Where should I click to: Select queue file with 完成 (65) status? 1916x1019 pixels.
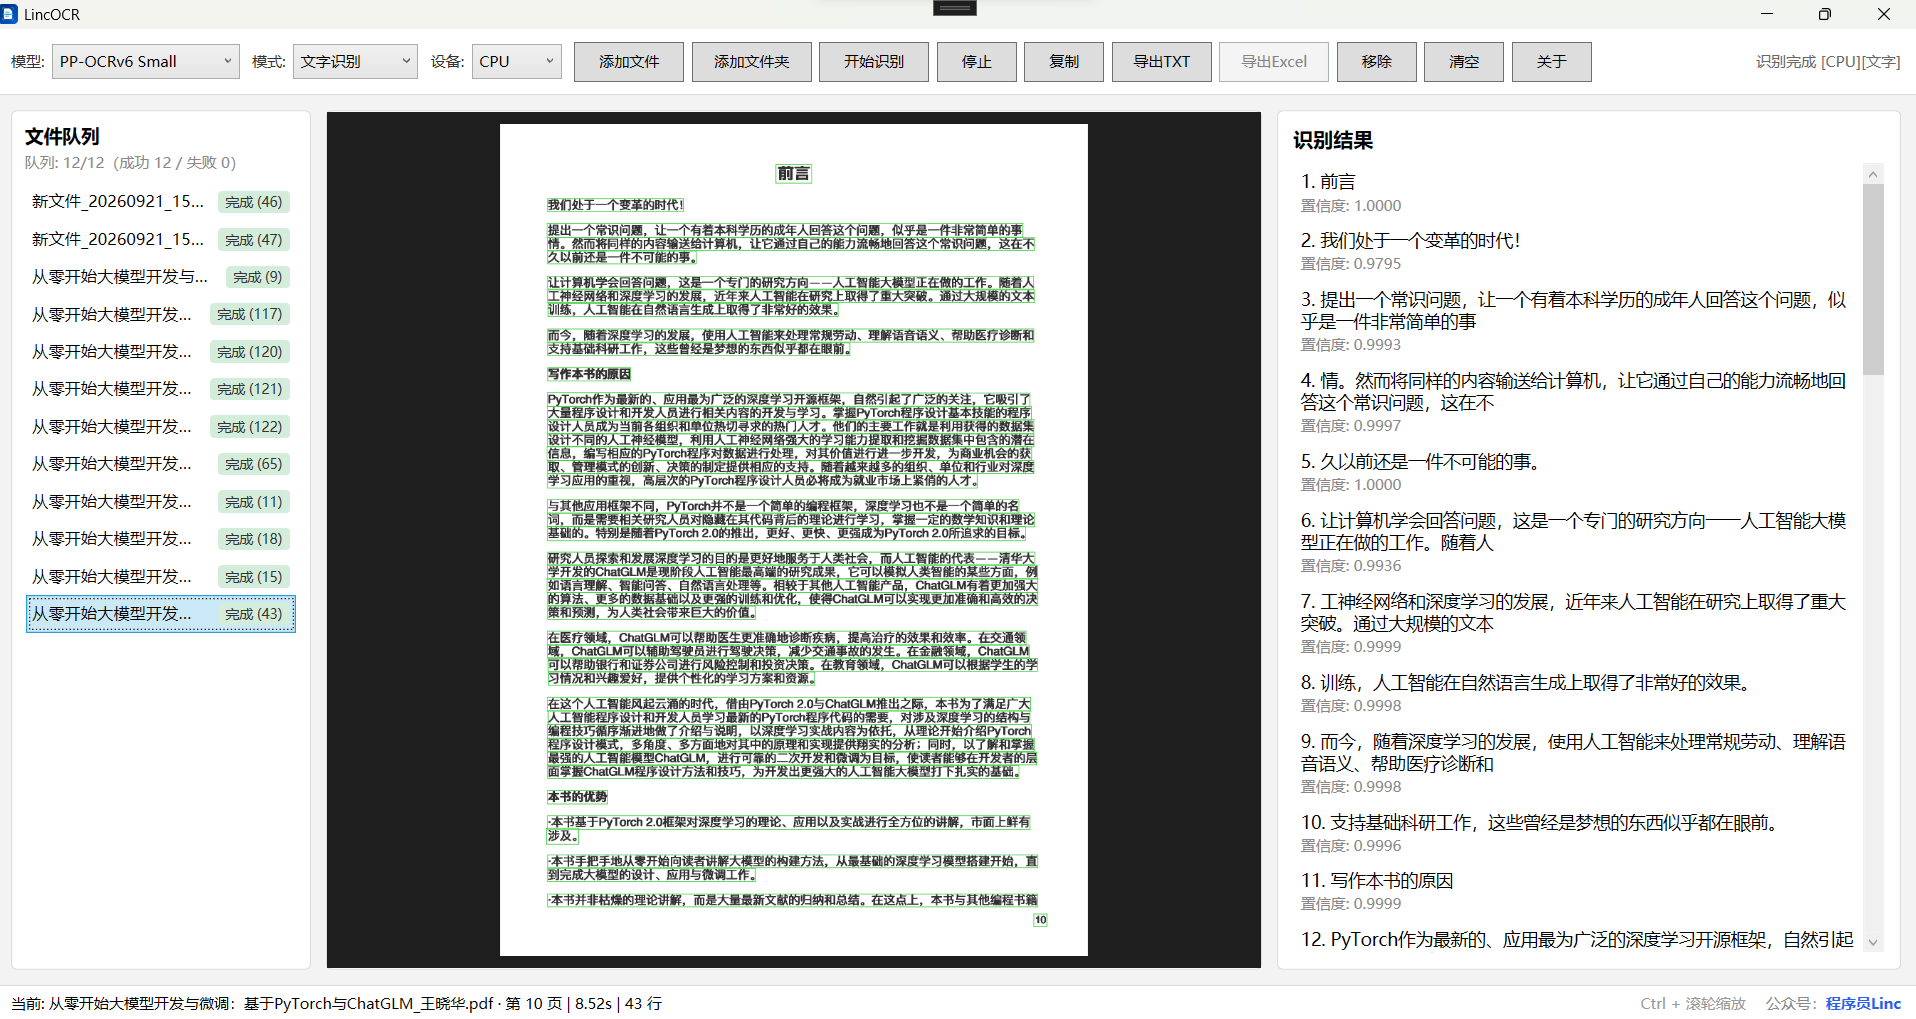(160, 464)
